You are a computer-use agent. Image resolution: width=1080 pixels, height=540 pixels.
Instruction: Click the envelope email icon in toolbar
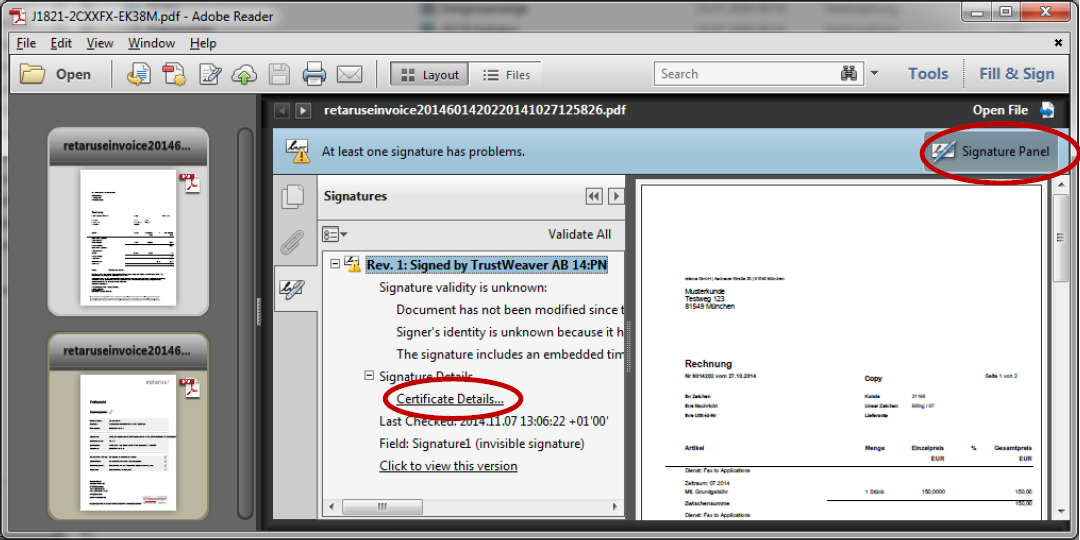click(349, 74)
